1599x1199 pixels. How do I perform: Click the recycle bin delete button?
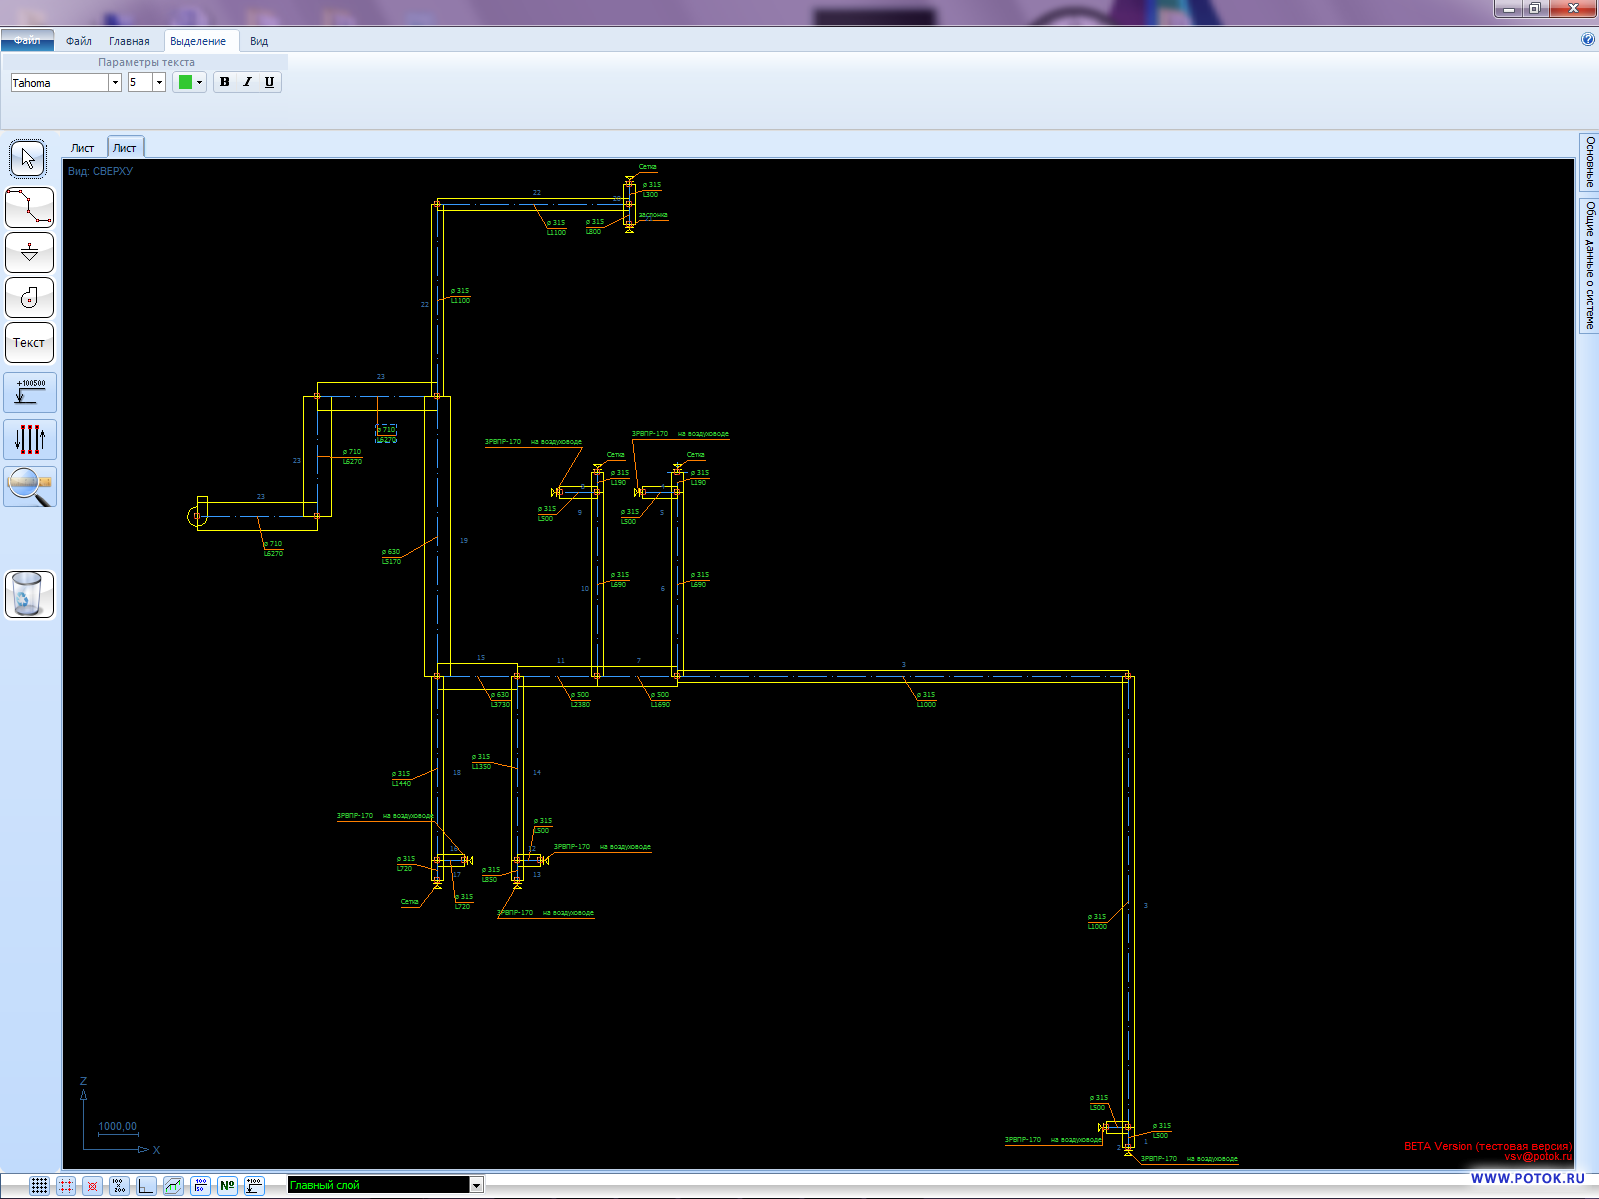pyautogui.click(x=29, y=594)
